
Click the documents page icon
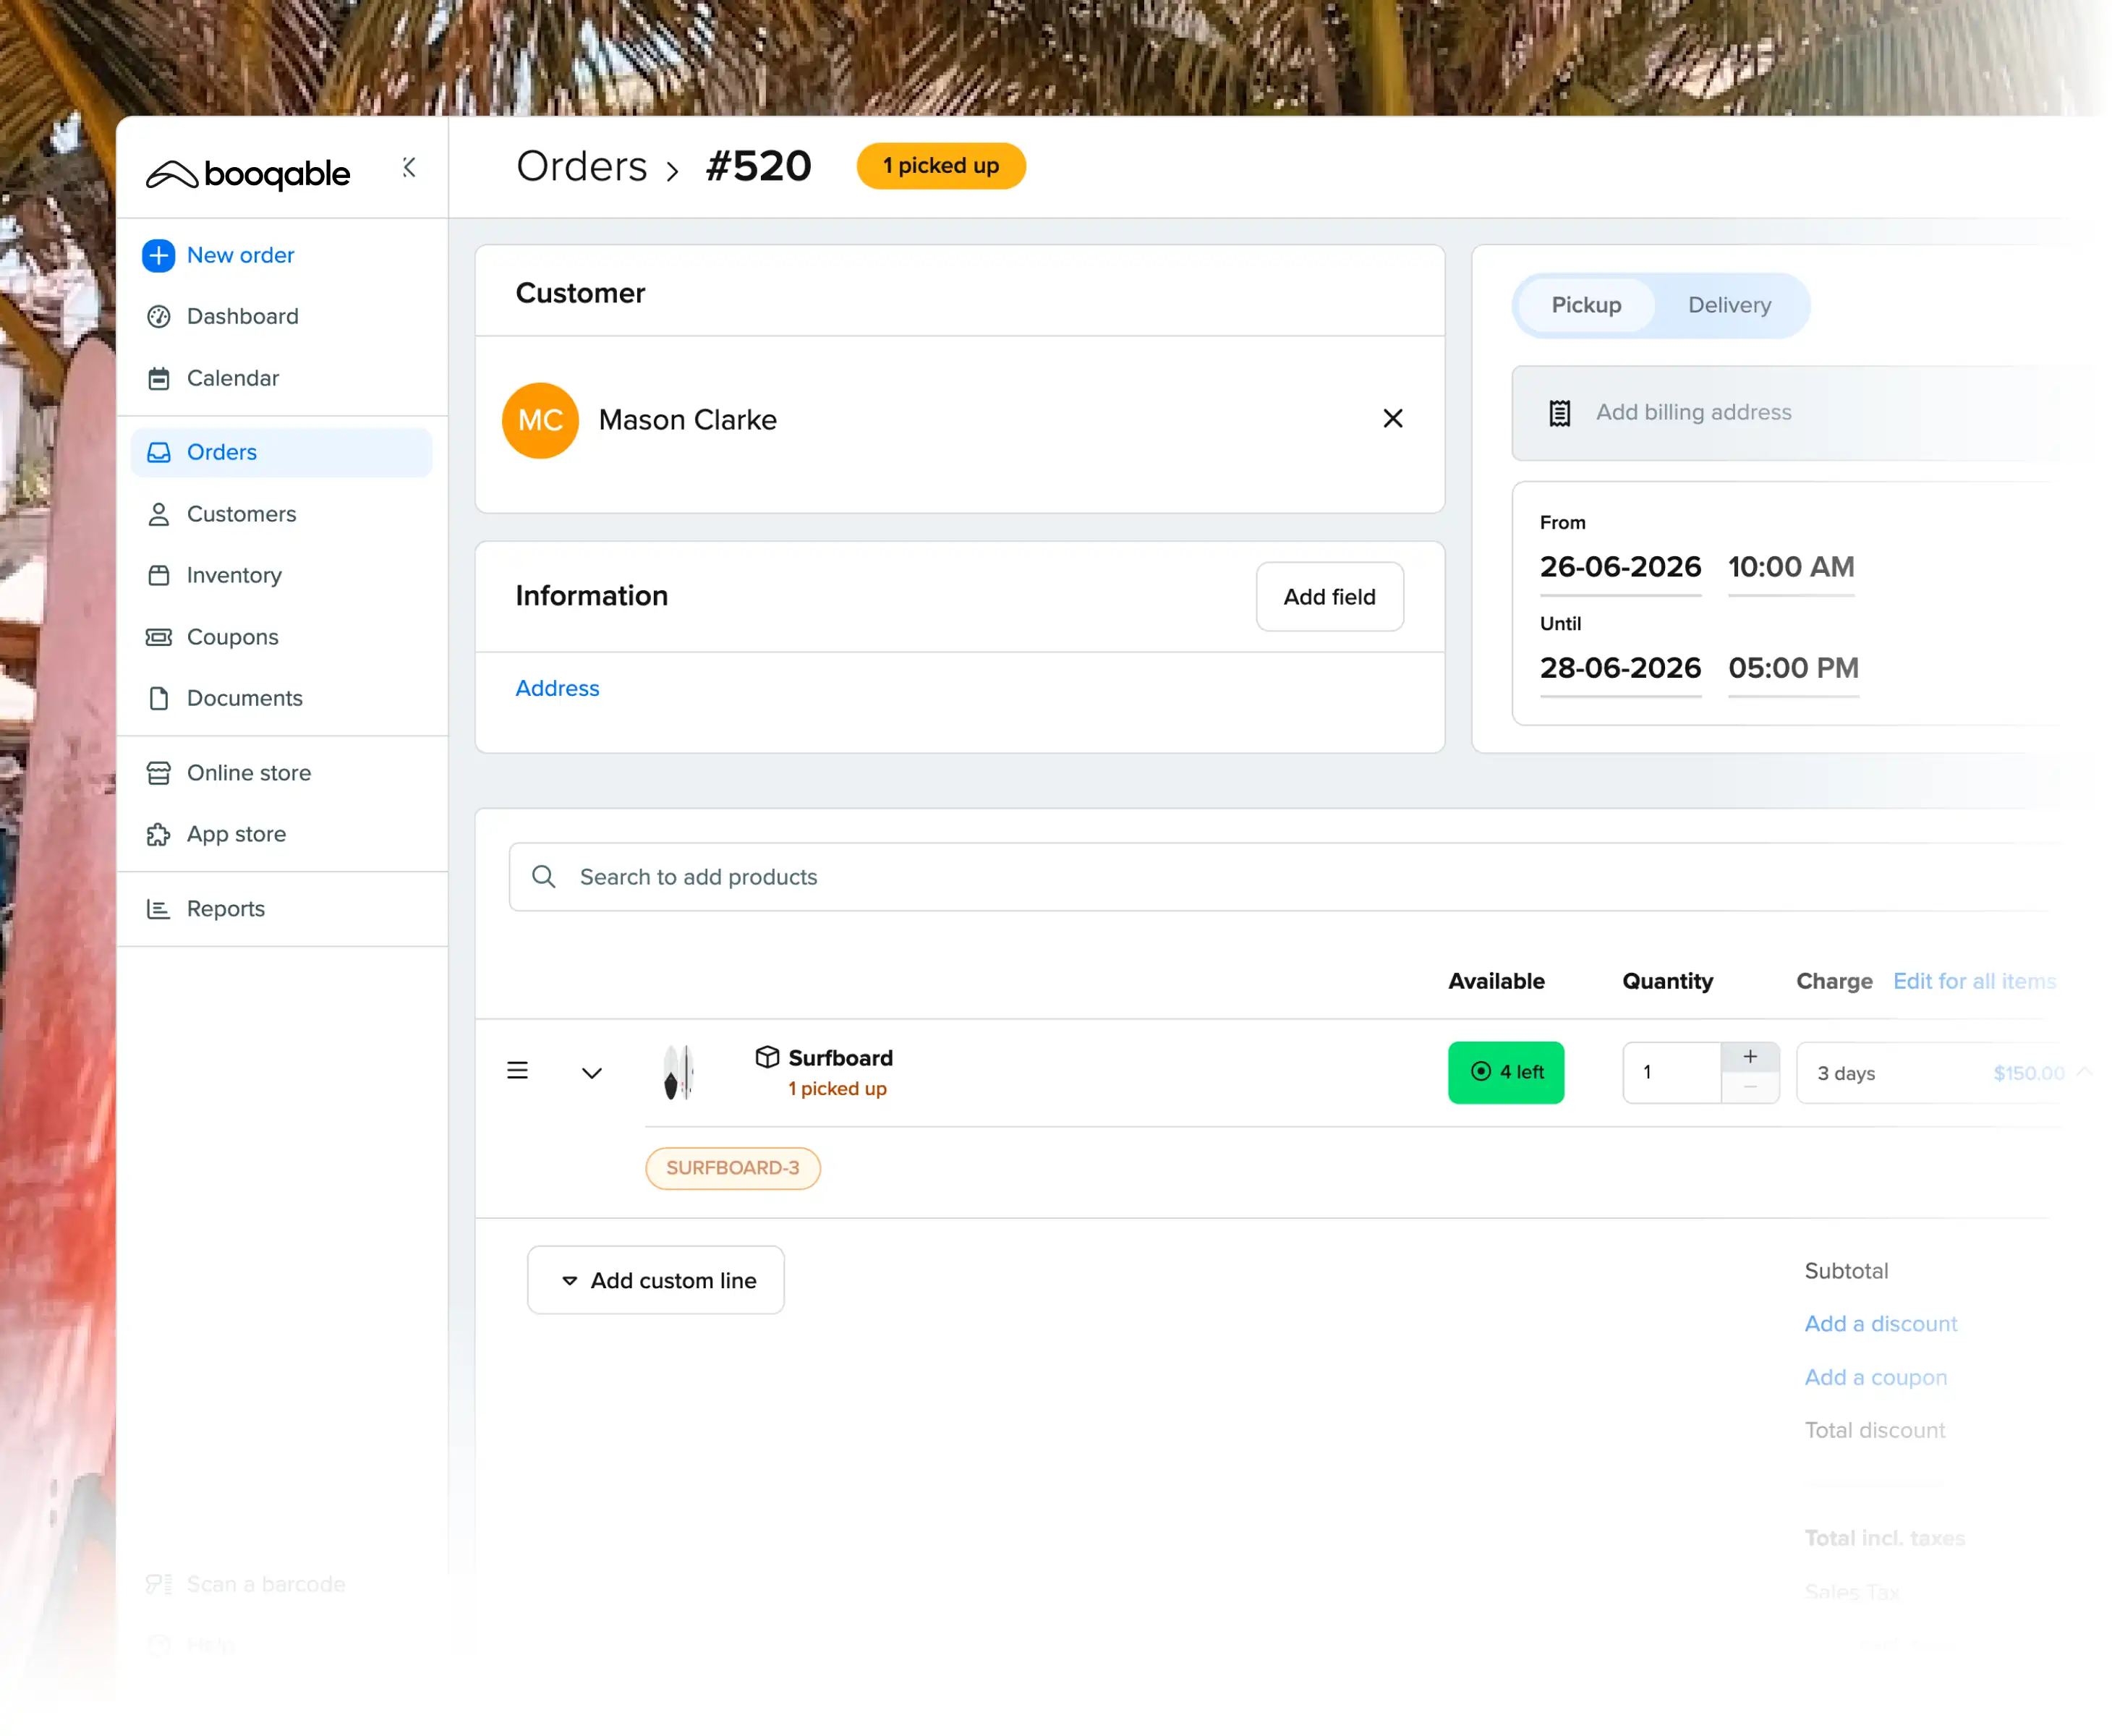click(x=158, y=698)
